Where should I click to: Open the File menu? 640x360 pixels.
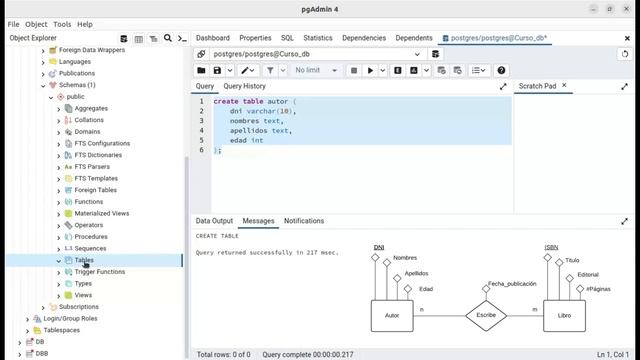click(x=13, y=24)
